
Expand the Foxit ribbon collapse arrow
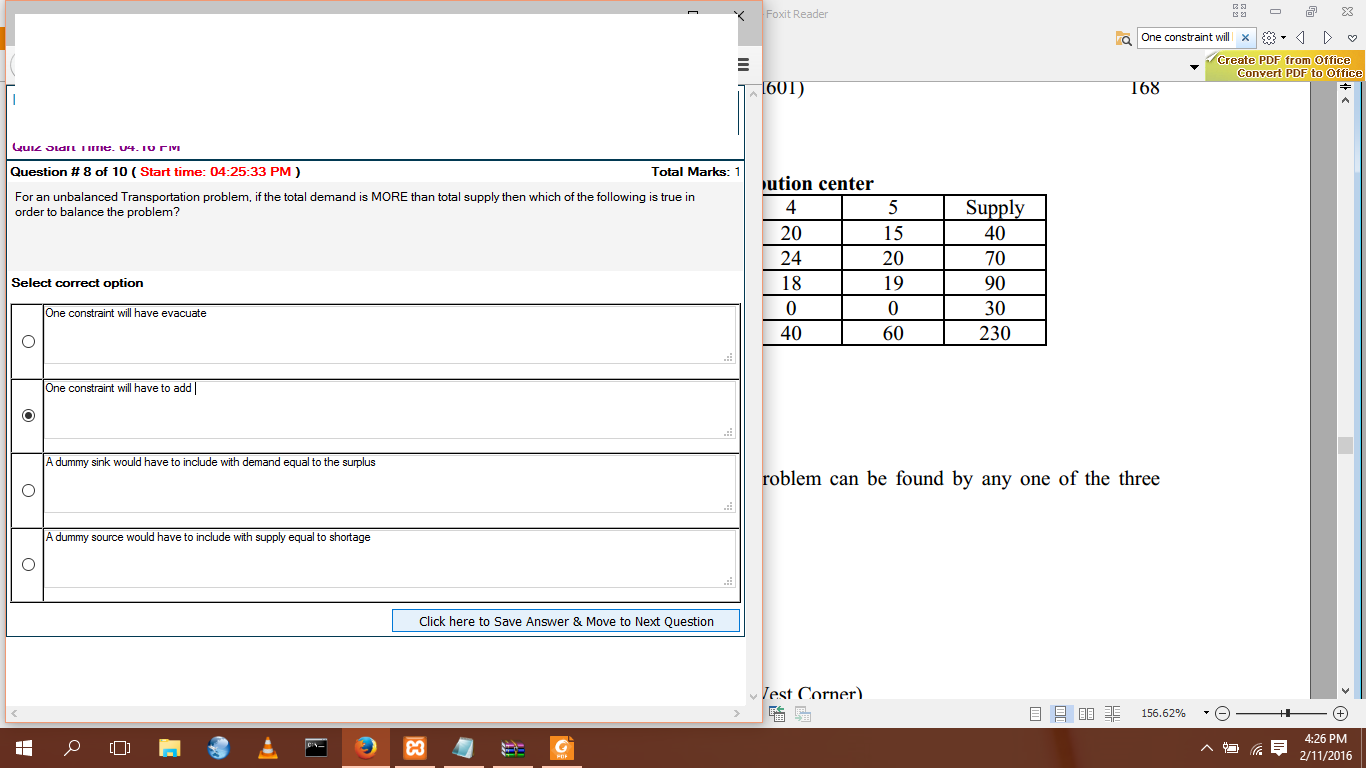pos(1194,67)
